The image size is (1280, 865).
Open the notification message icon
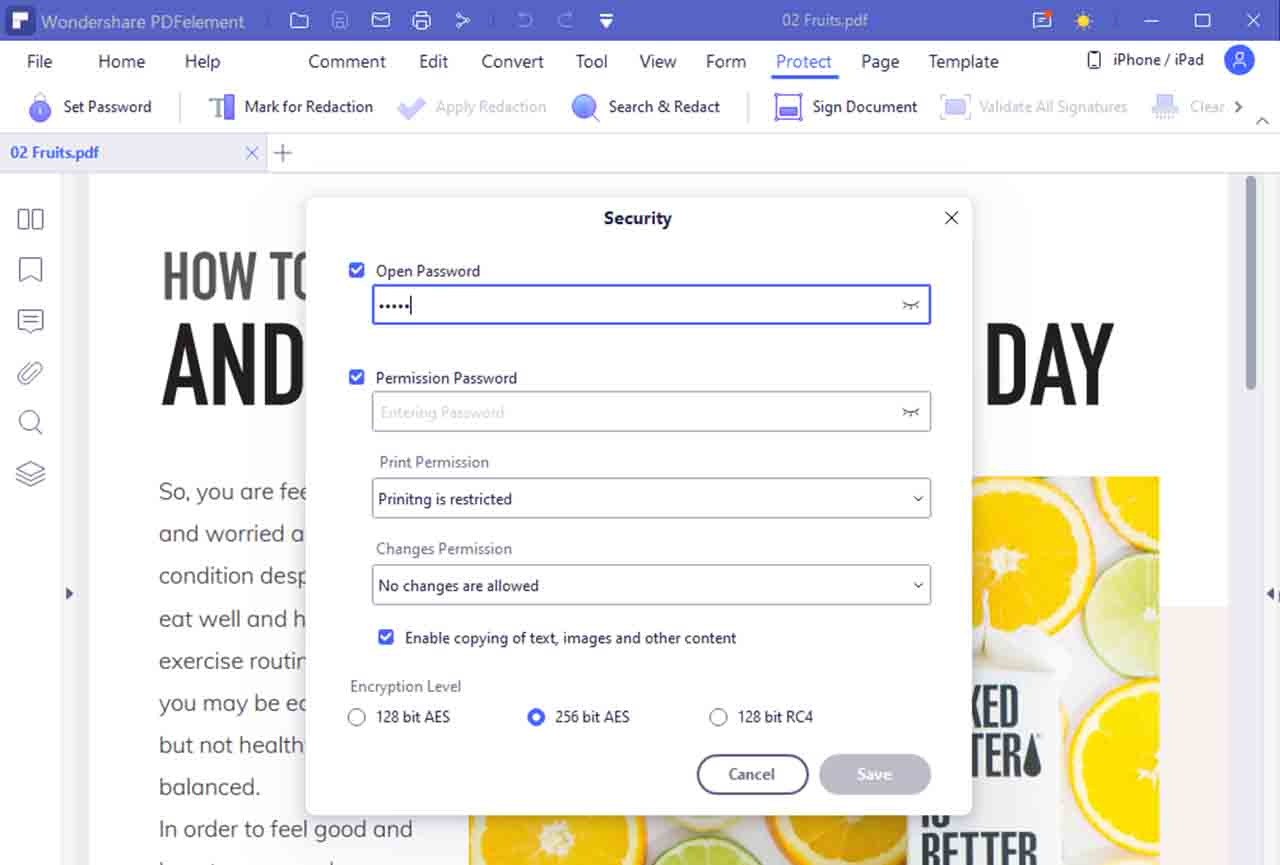tap(1043, 20)
